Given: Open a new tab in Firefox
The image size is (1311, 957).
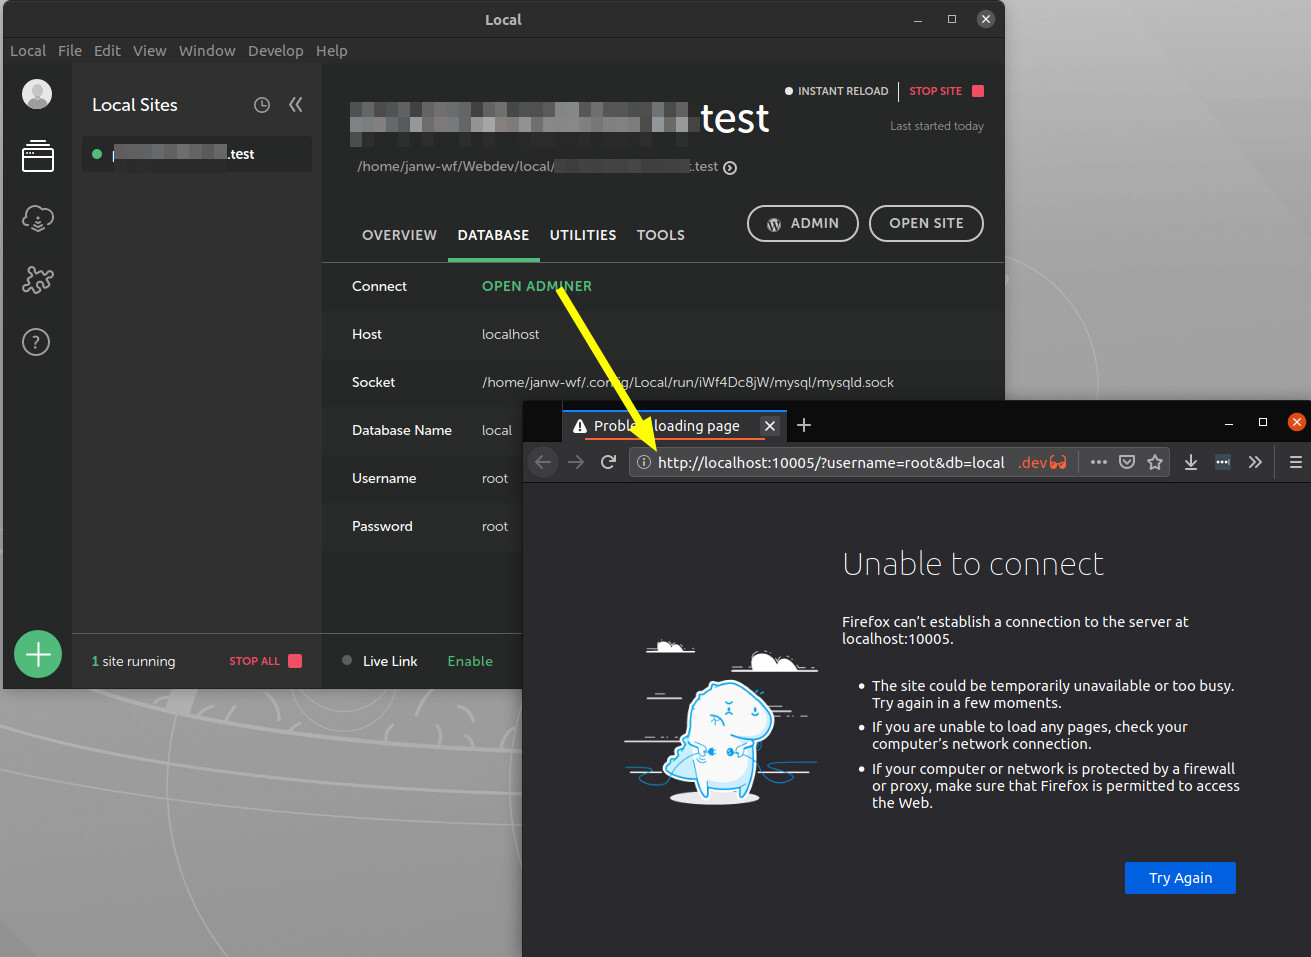Looking at the screenshot, I should [804, 426].
